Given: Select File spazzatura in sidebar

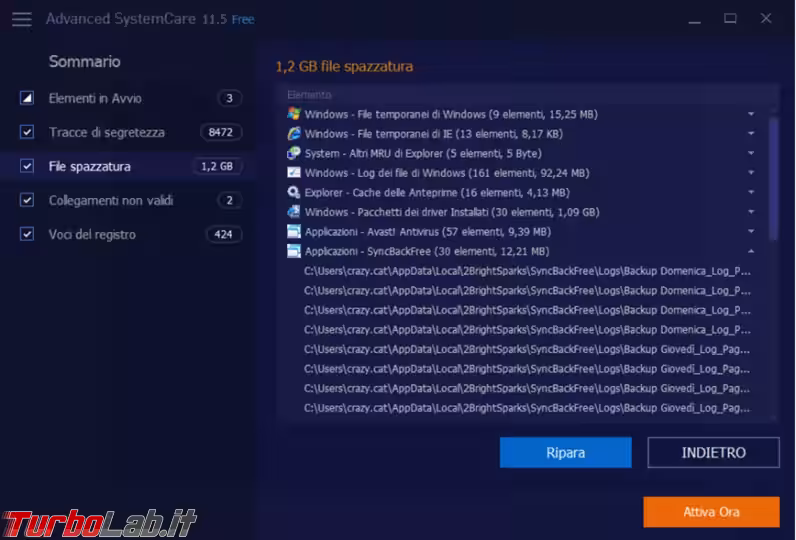Looking at the screenshot, I should (89, 166).
